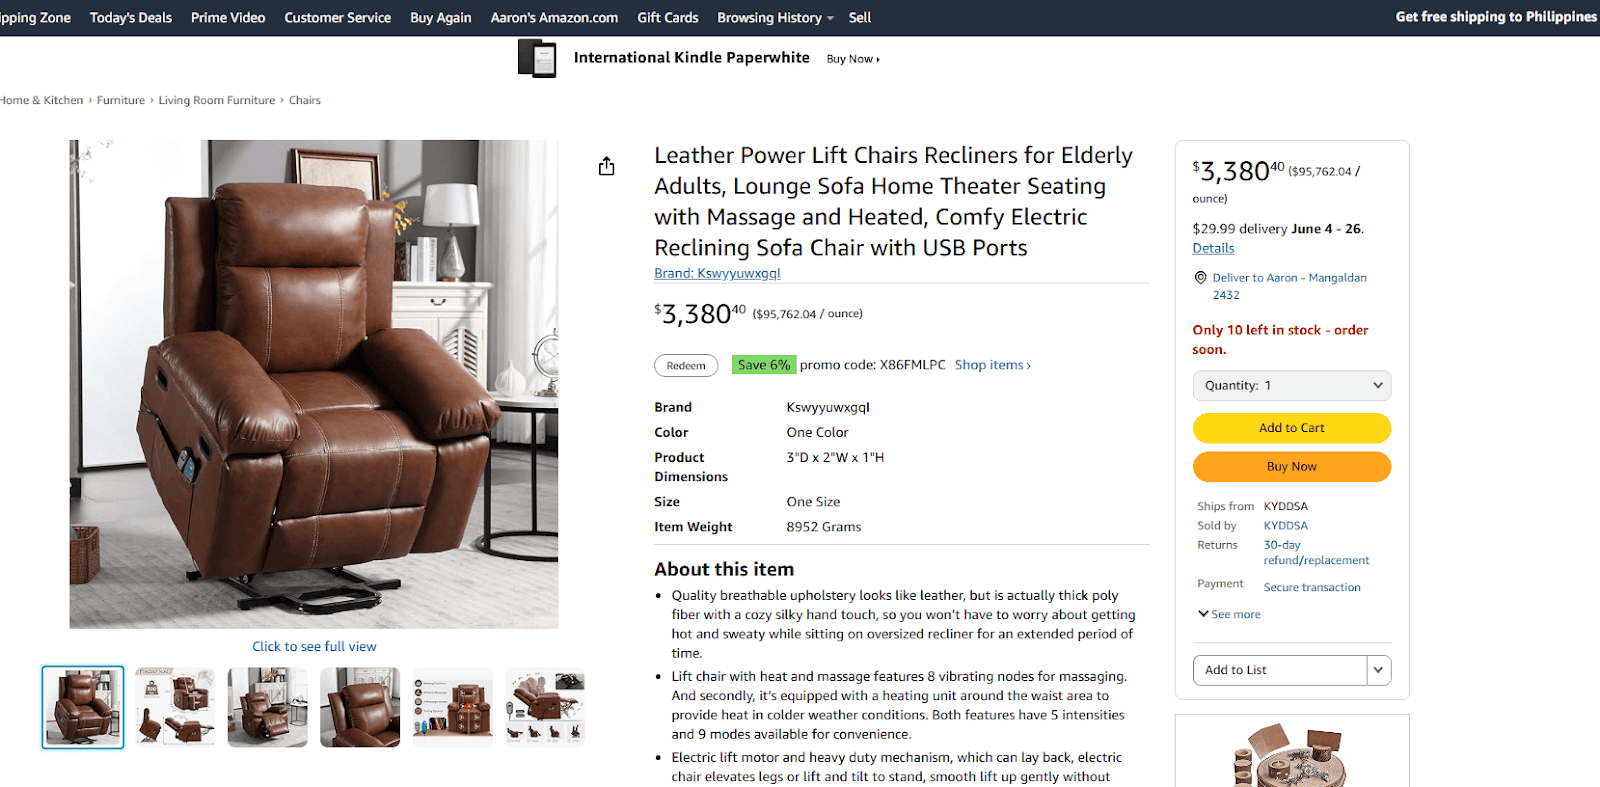Click the Living Room Furniture breadcrumb
This screenshot has width=1600, height=787.
pos(216,100)
